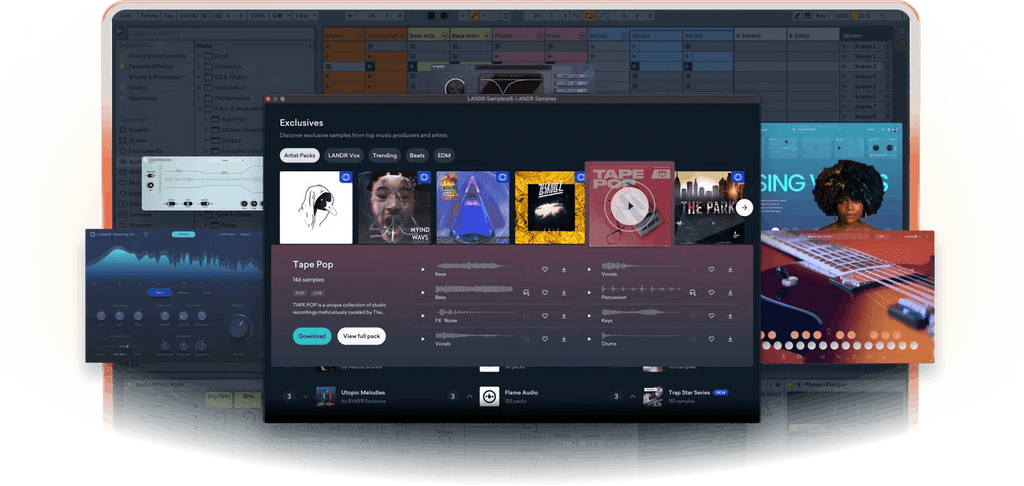This screenshot has height=486, width=1024.
Task: Download the left-column Keys sample icon
Action: 564,269
